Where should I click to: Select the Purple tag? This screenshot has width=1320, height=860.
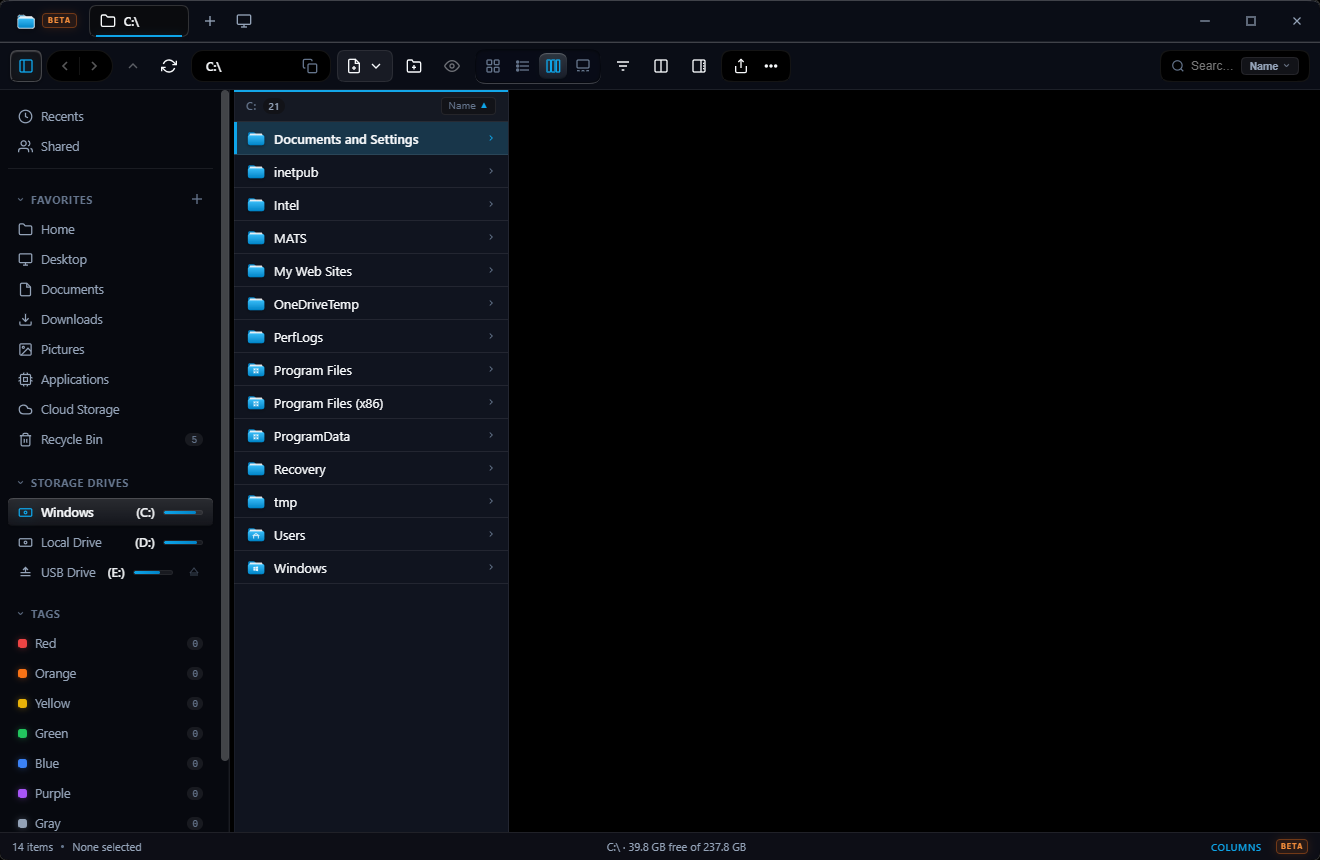pos(110,793)
